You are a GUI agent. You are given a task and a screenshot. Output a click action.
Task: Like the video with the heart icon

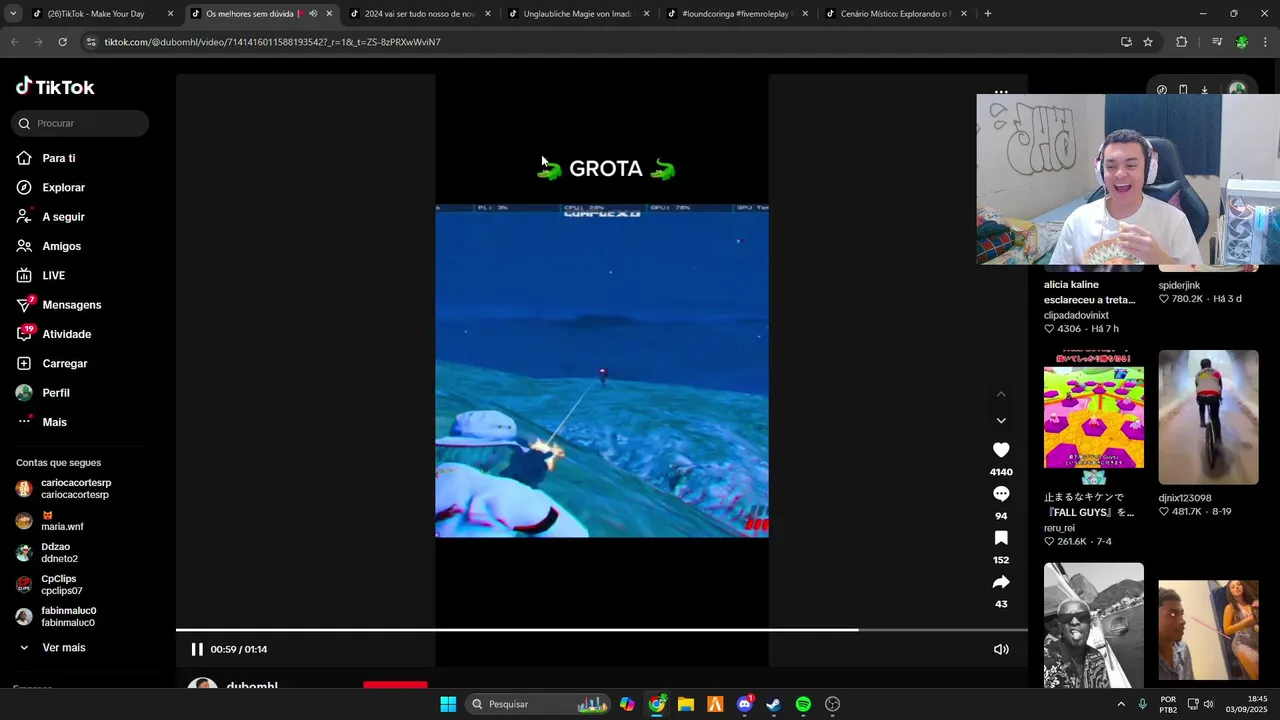tap(1001, 450)
